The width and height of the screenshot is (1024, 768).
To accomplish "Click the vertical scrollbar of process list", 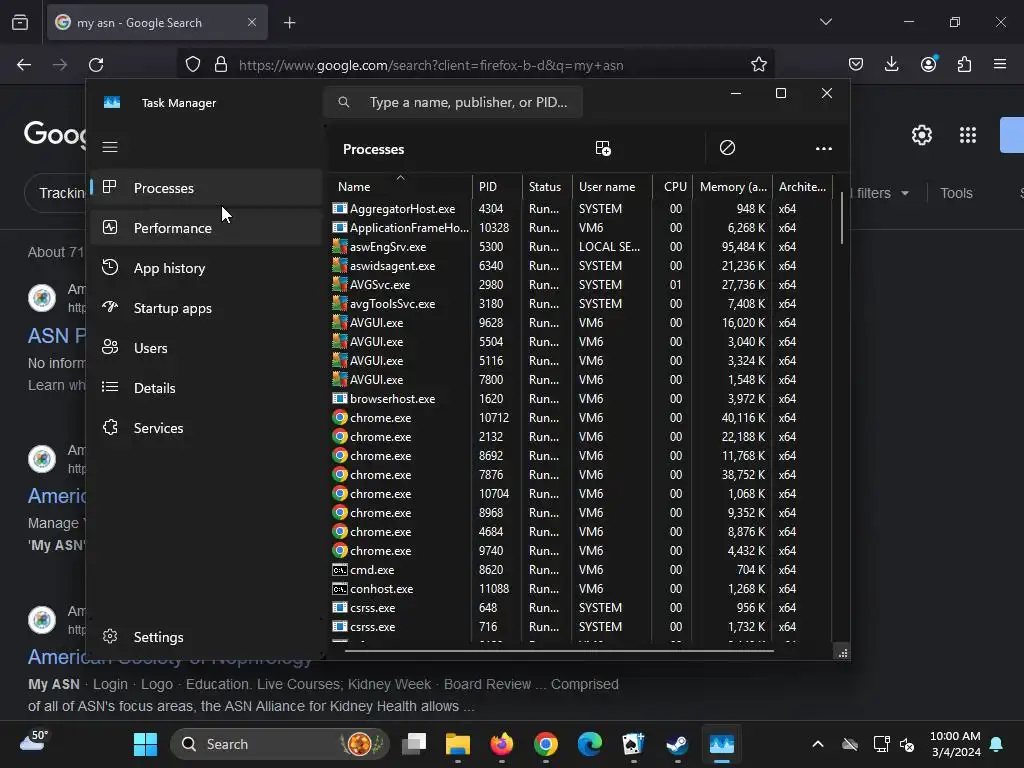I will 842,217.
